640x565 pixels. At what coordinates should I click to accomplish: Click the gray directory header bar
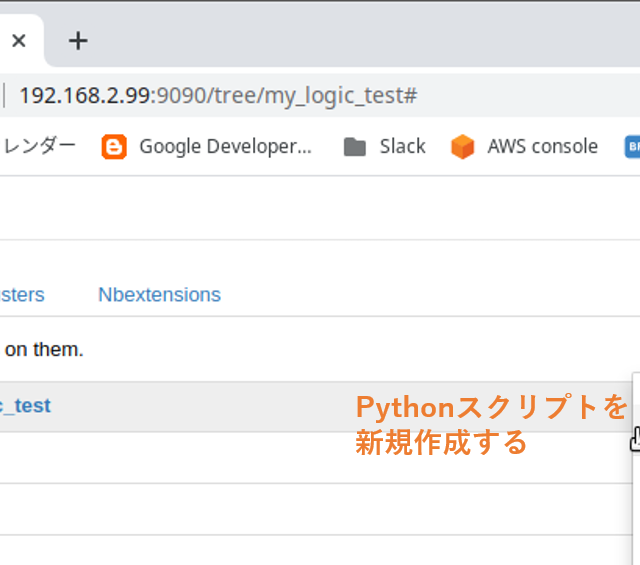pos(200,406)
